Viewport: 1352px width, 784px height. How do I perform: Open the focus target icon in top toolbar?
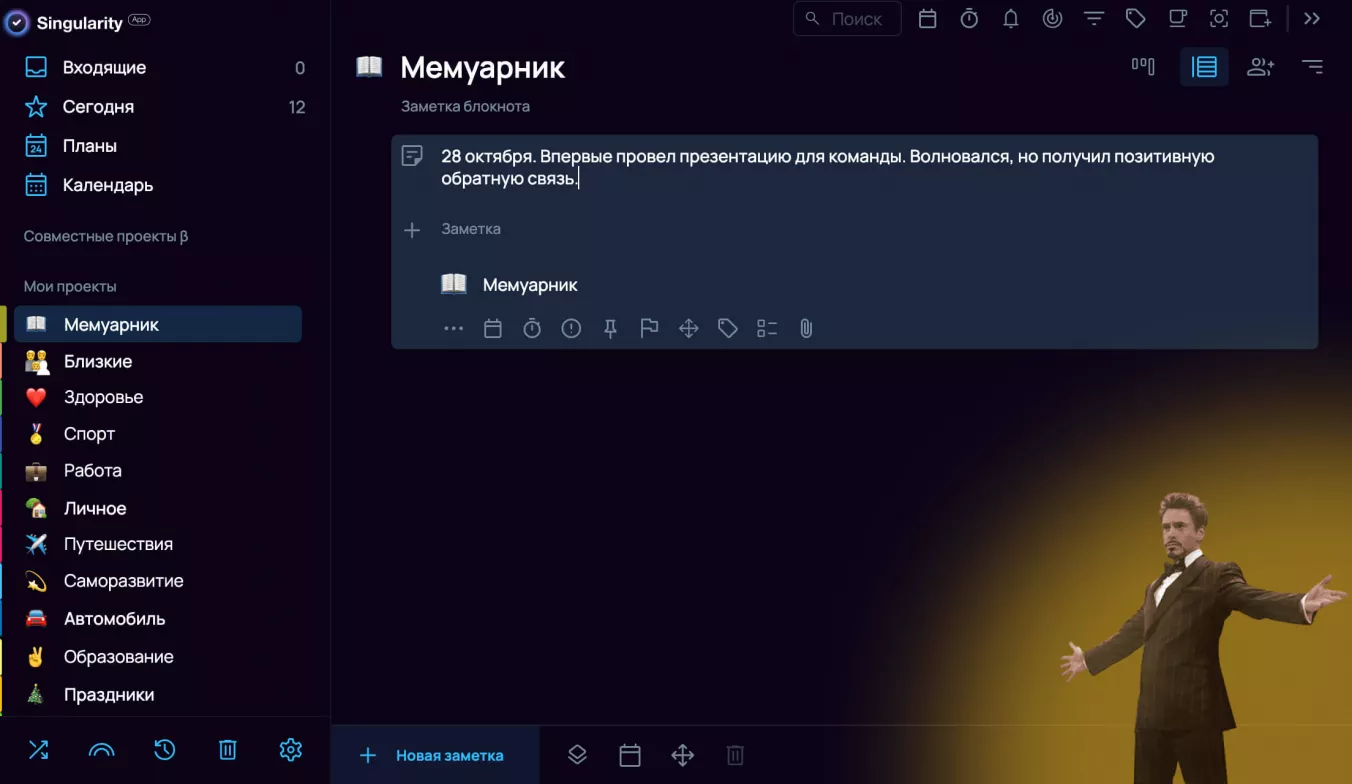(x=1052, y=18)
